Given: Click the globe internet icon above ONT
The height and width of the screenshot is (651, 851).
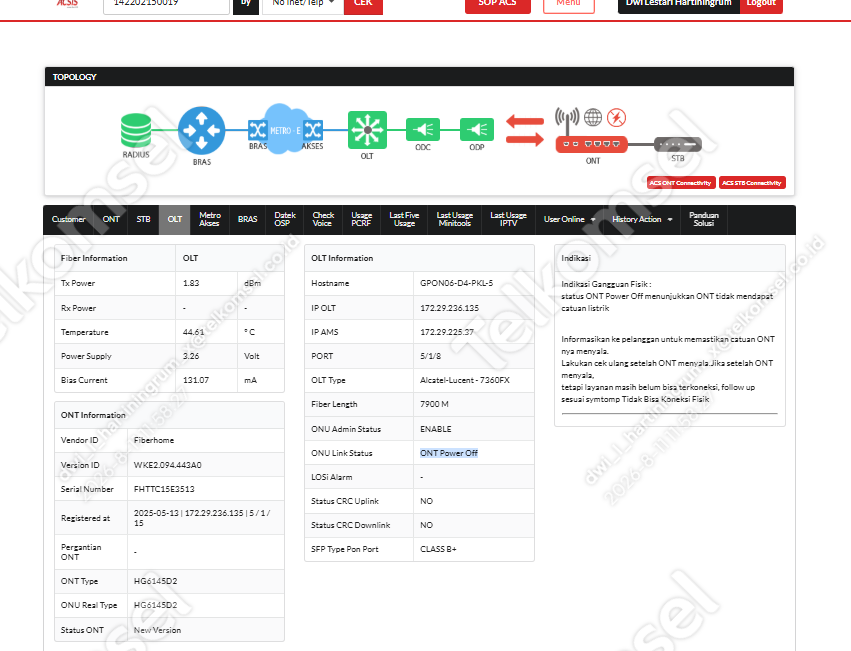Looking at the screenshot, I should click(593, 117).
